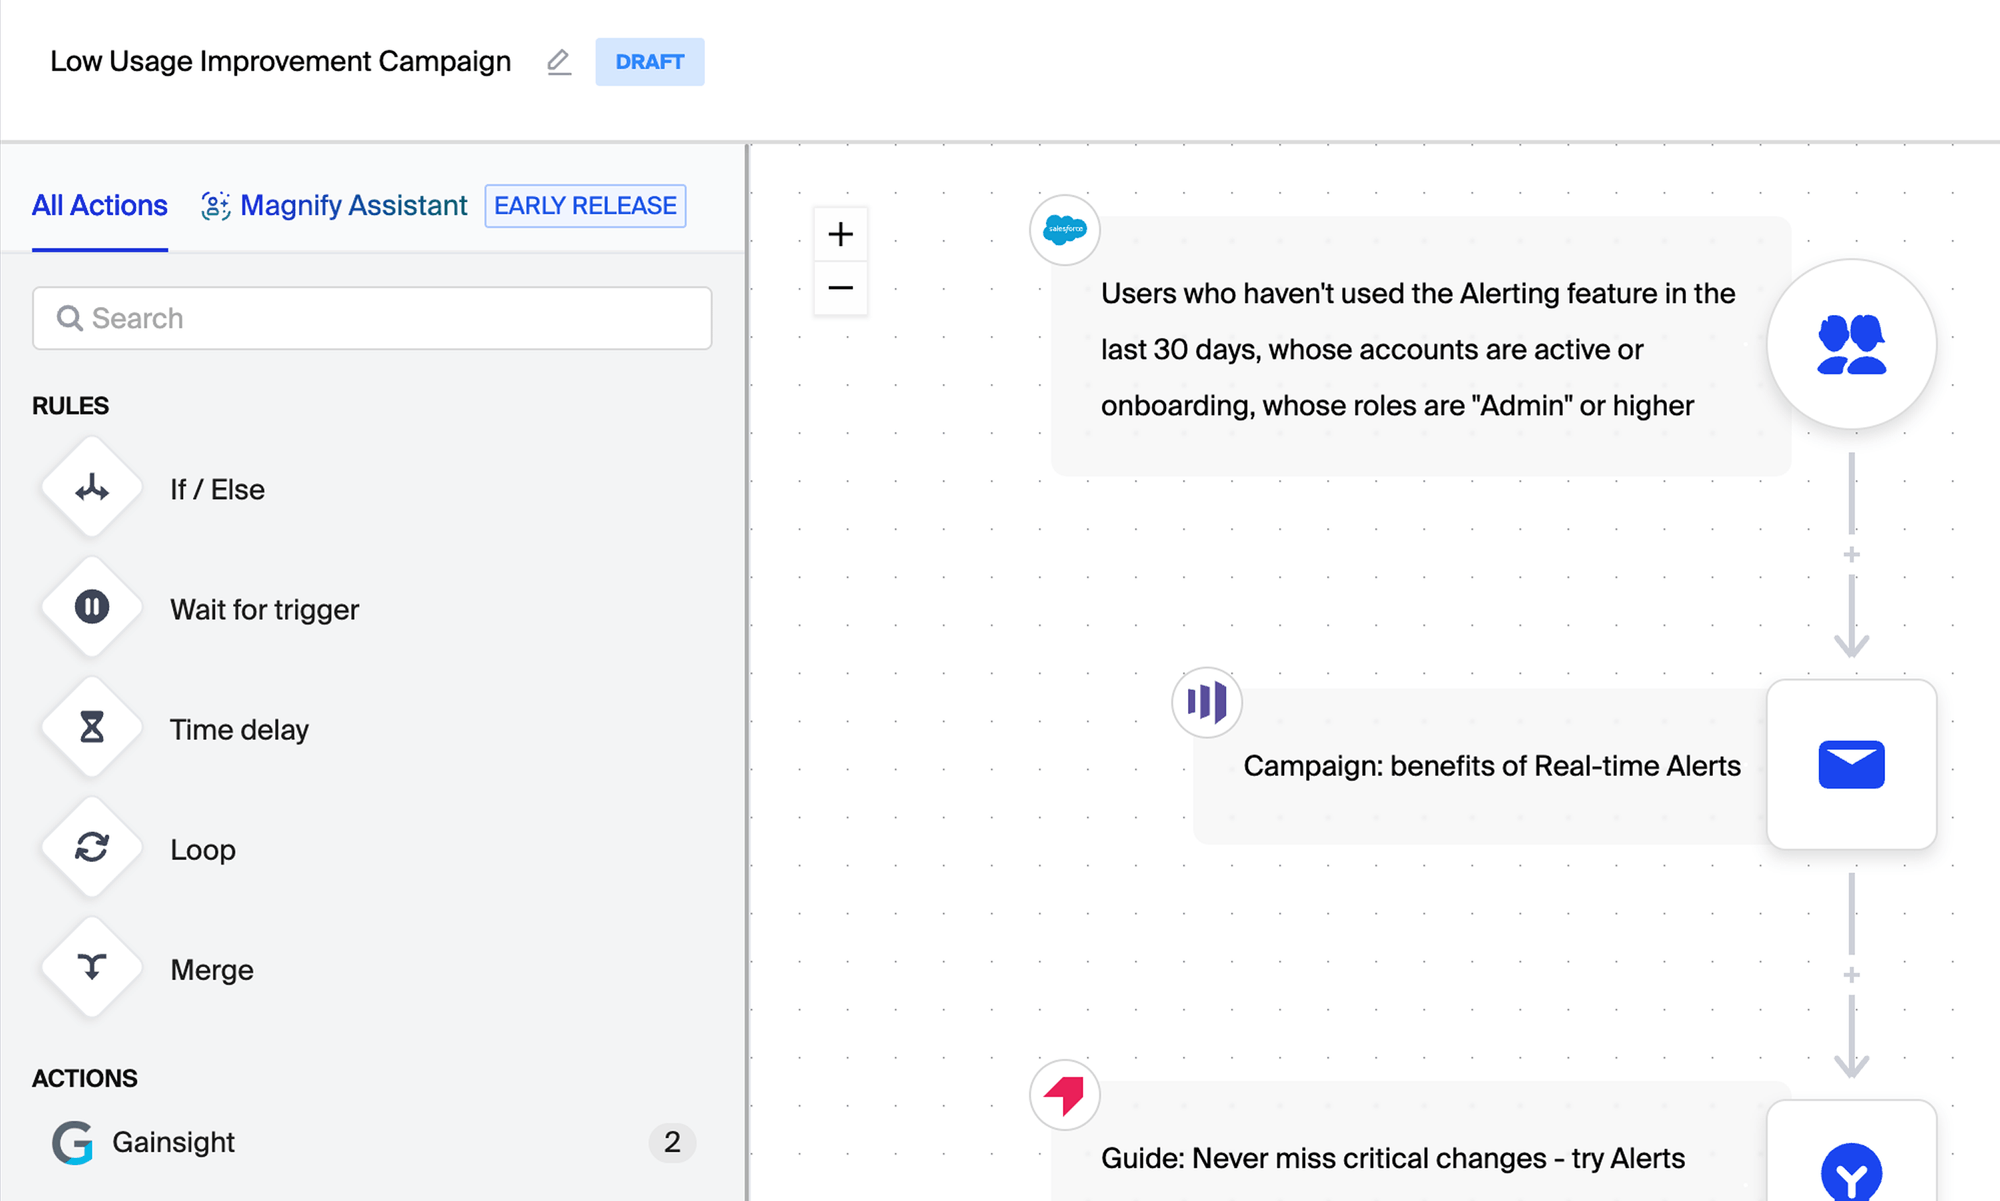Click the Salesforce cloud icon on audience node
2000x1201 pixels.
point(1065,230)
